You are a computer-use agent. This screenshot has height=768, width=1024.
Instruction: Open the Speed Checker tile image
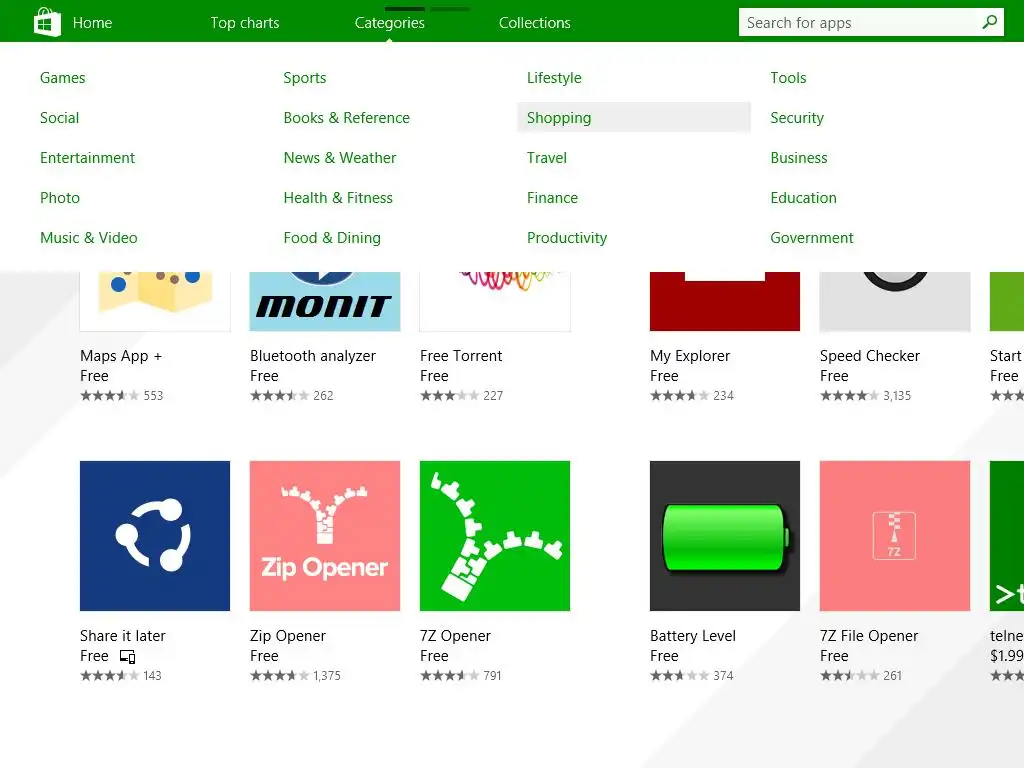895,301
